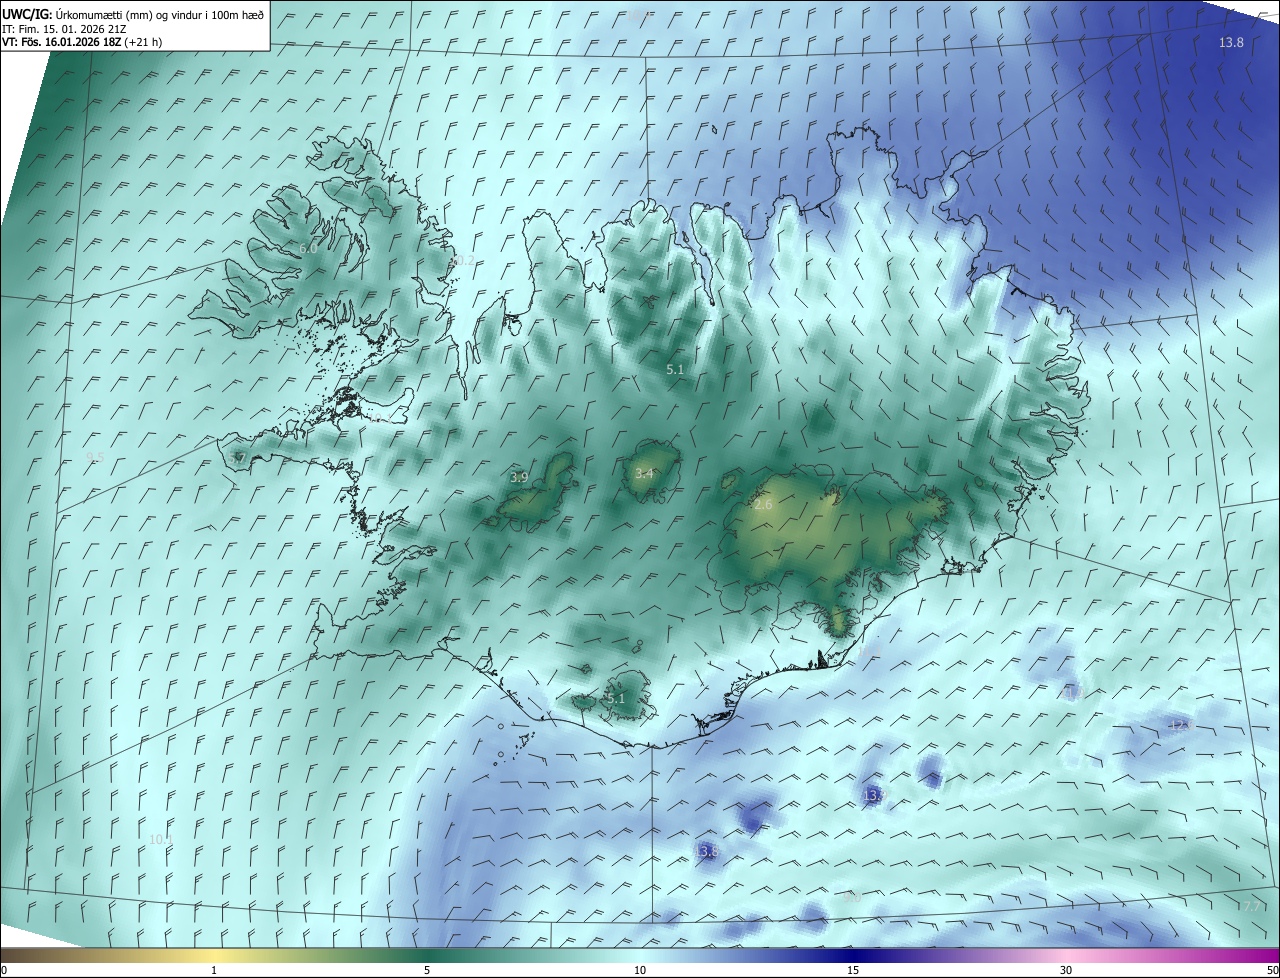Click the valid time "VT: Fös. 16.01.2026 18Z (+21 h)"

(82, 42)
